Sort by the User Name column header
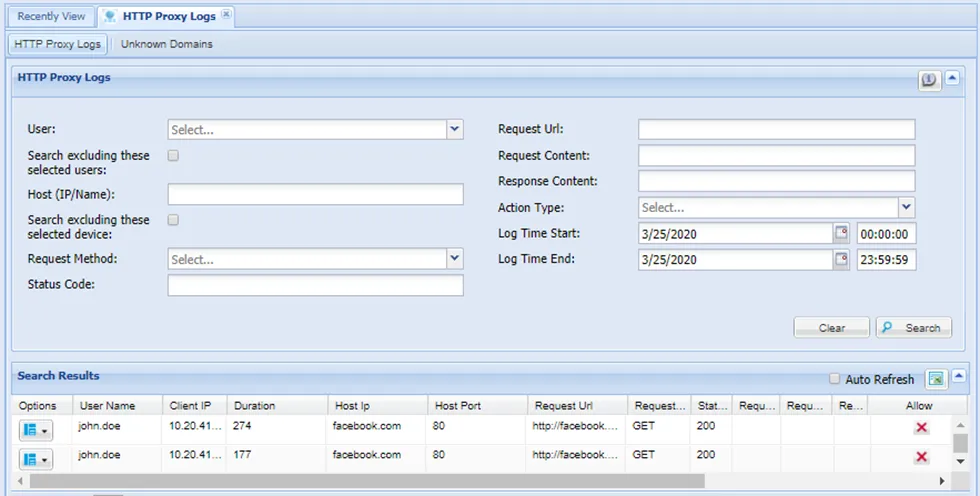 [x=118, y=405]
